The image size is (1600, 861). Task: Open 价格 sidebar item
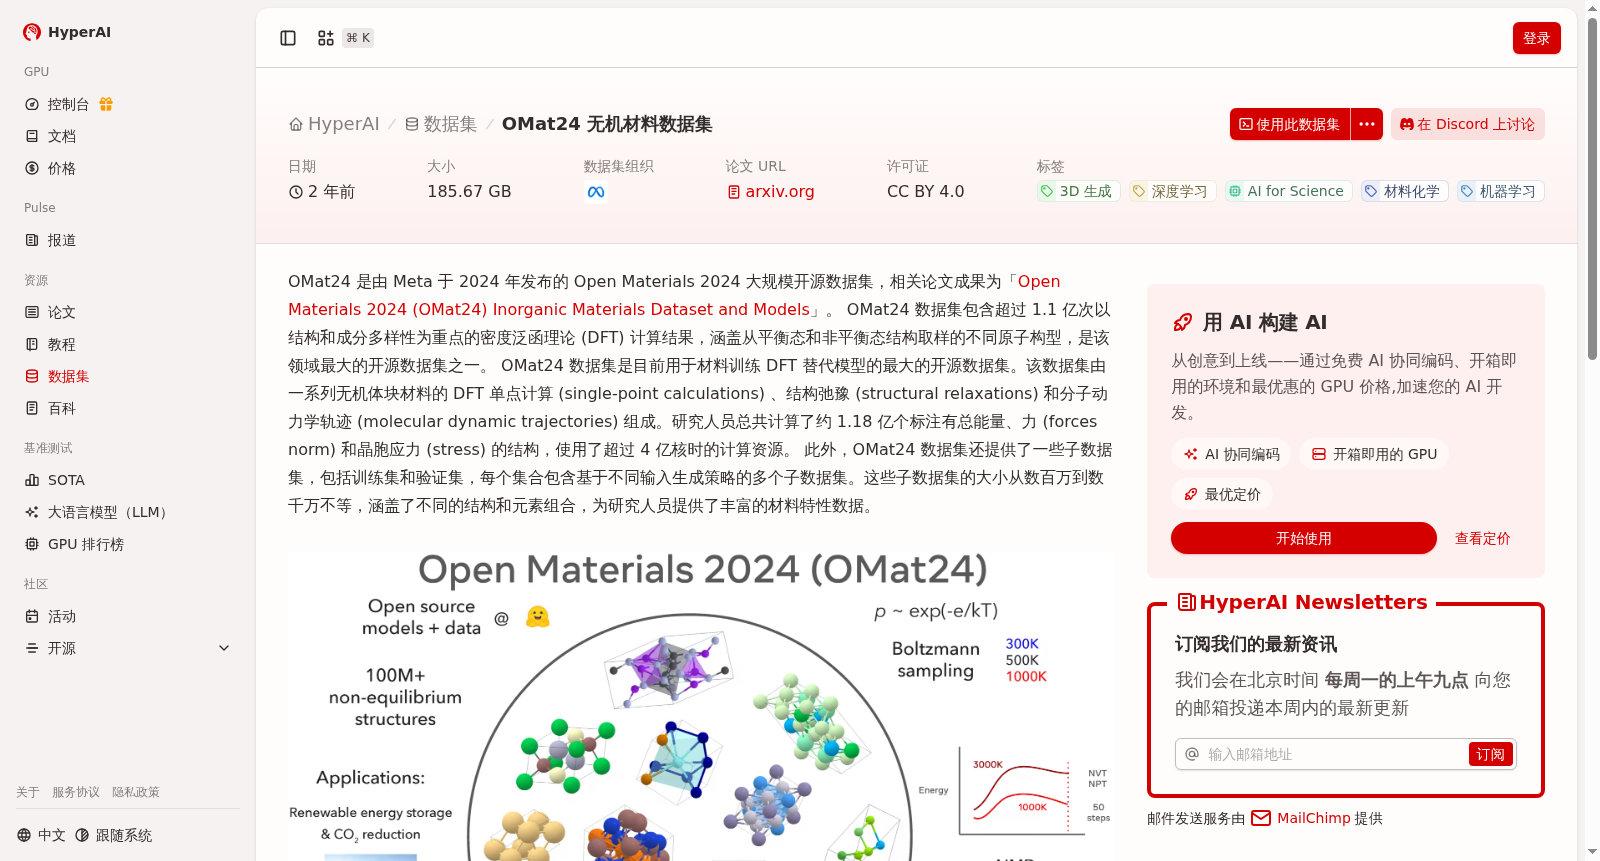point(62,168)
